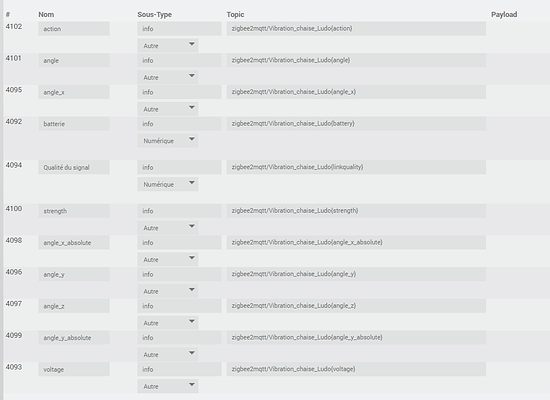Click the voltage name field
The image size is (550, 400).
pyautogui.click(x=74, y=369)
